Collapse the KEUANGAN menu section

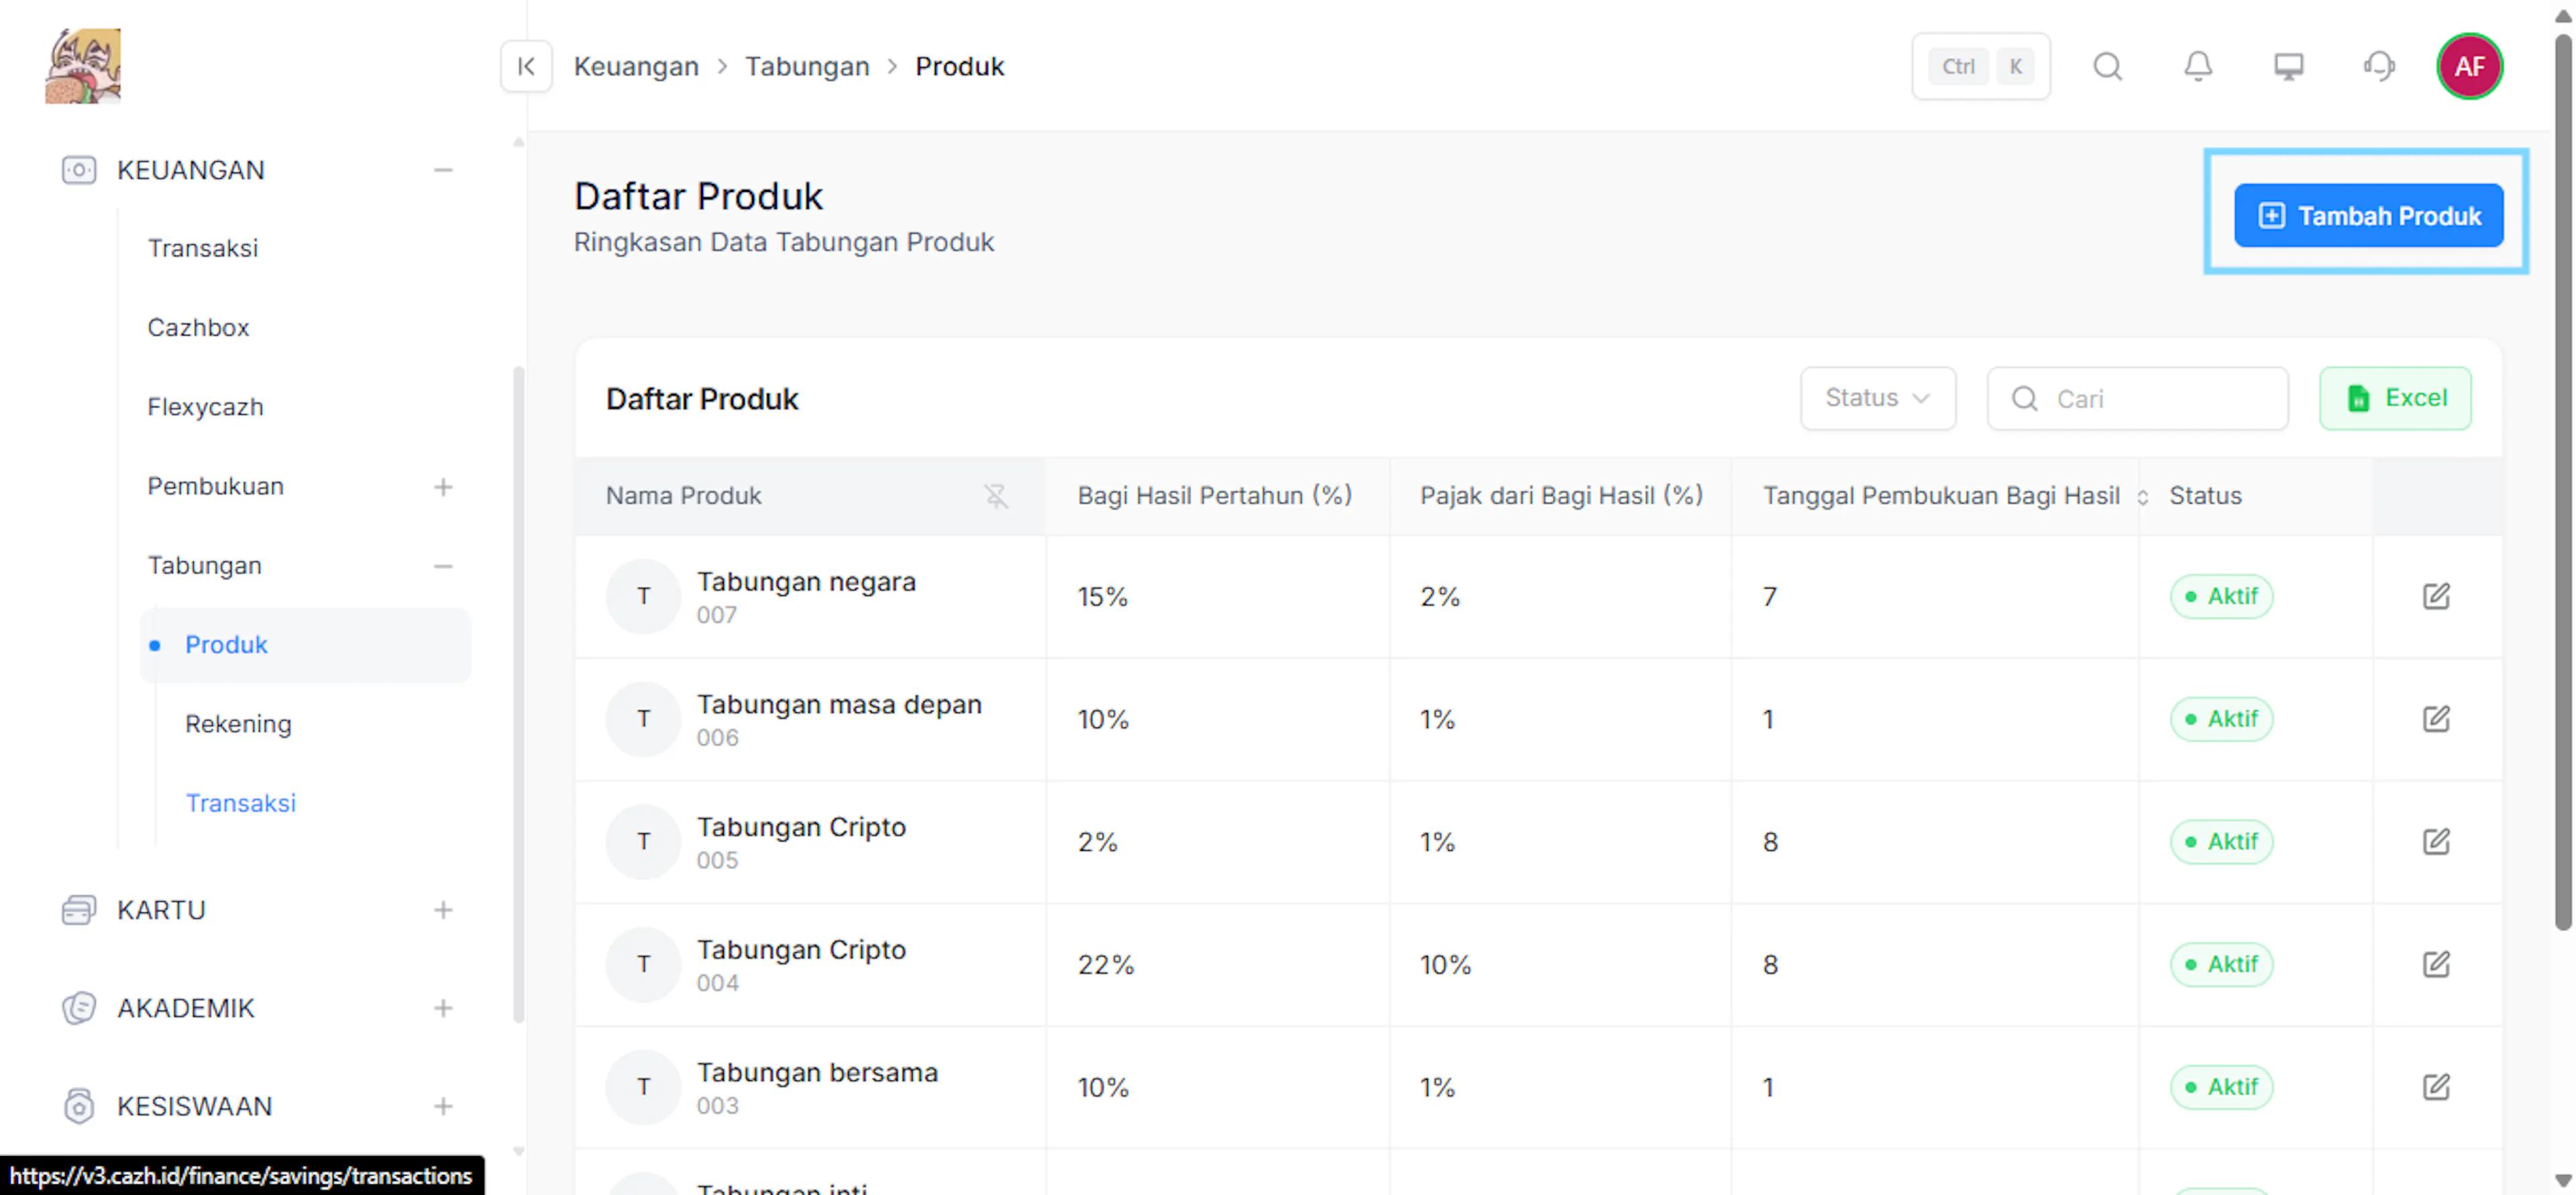443,170
